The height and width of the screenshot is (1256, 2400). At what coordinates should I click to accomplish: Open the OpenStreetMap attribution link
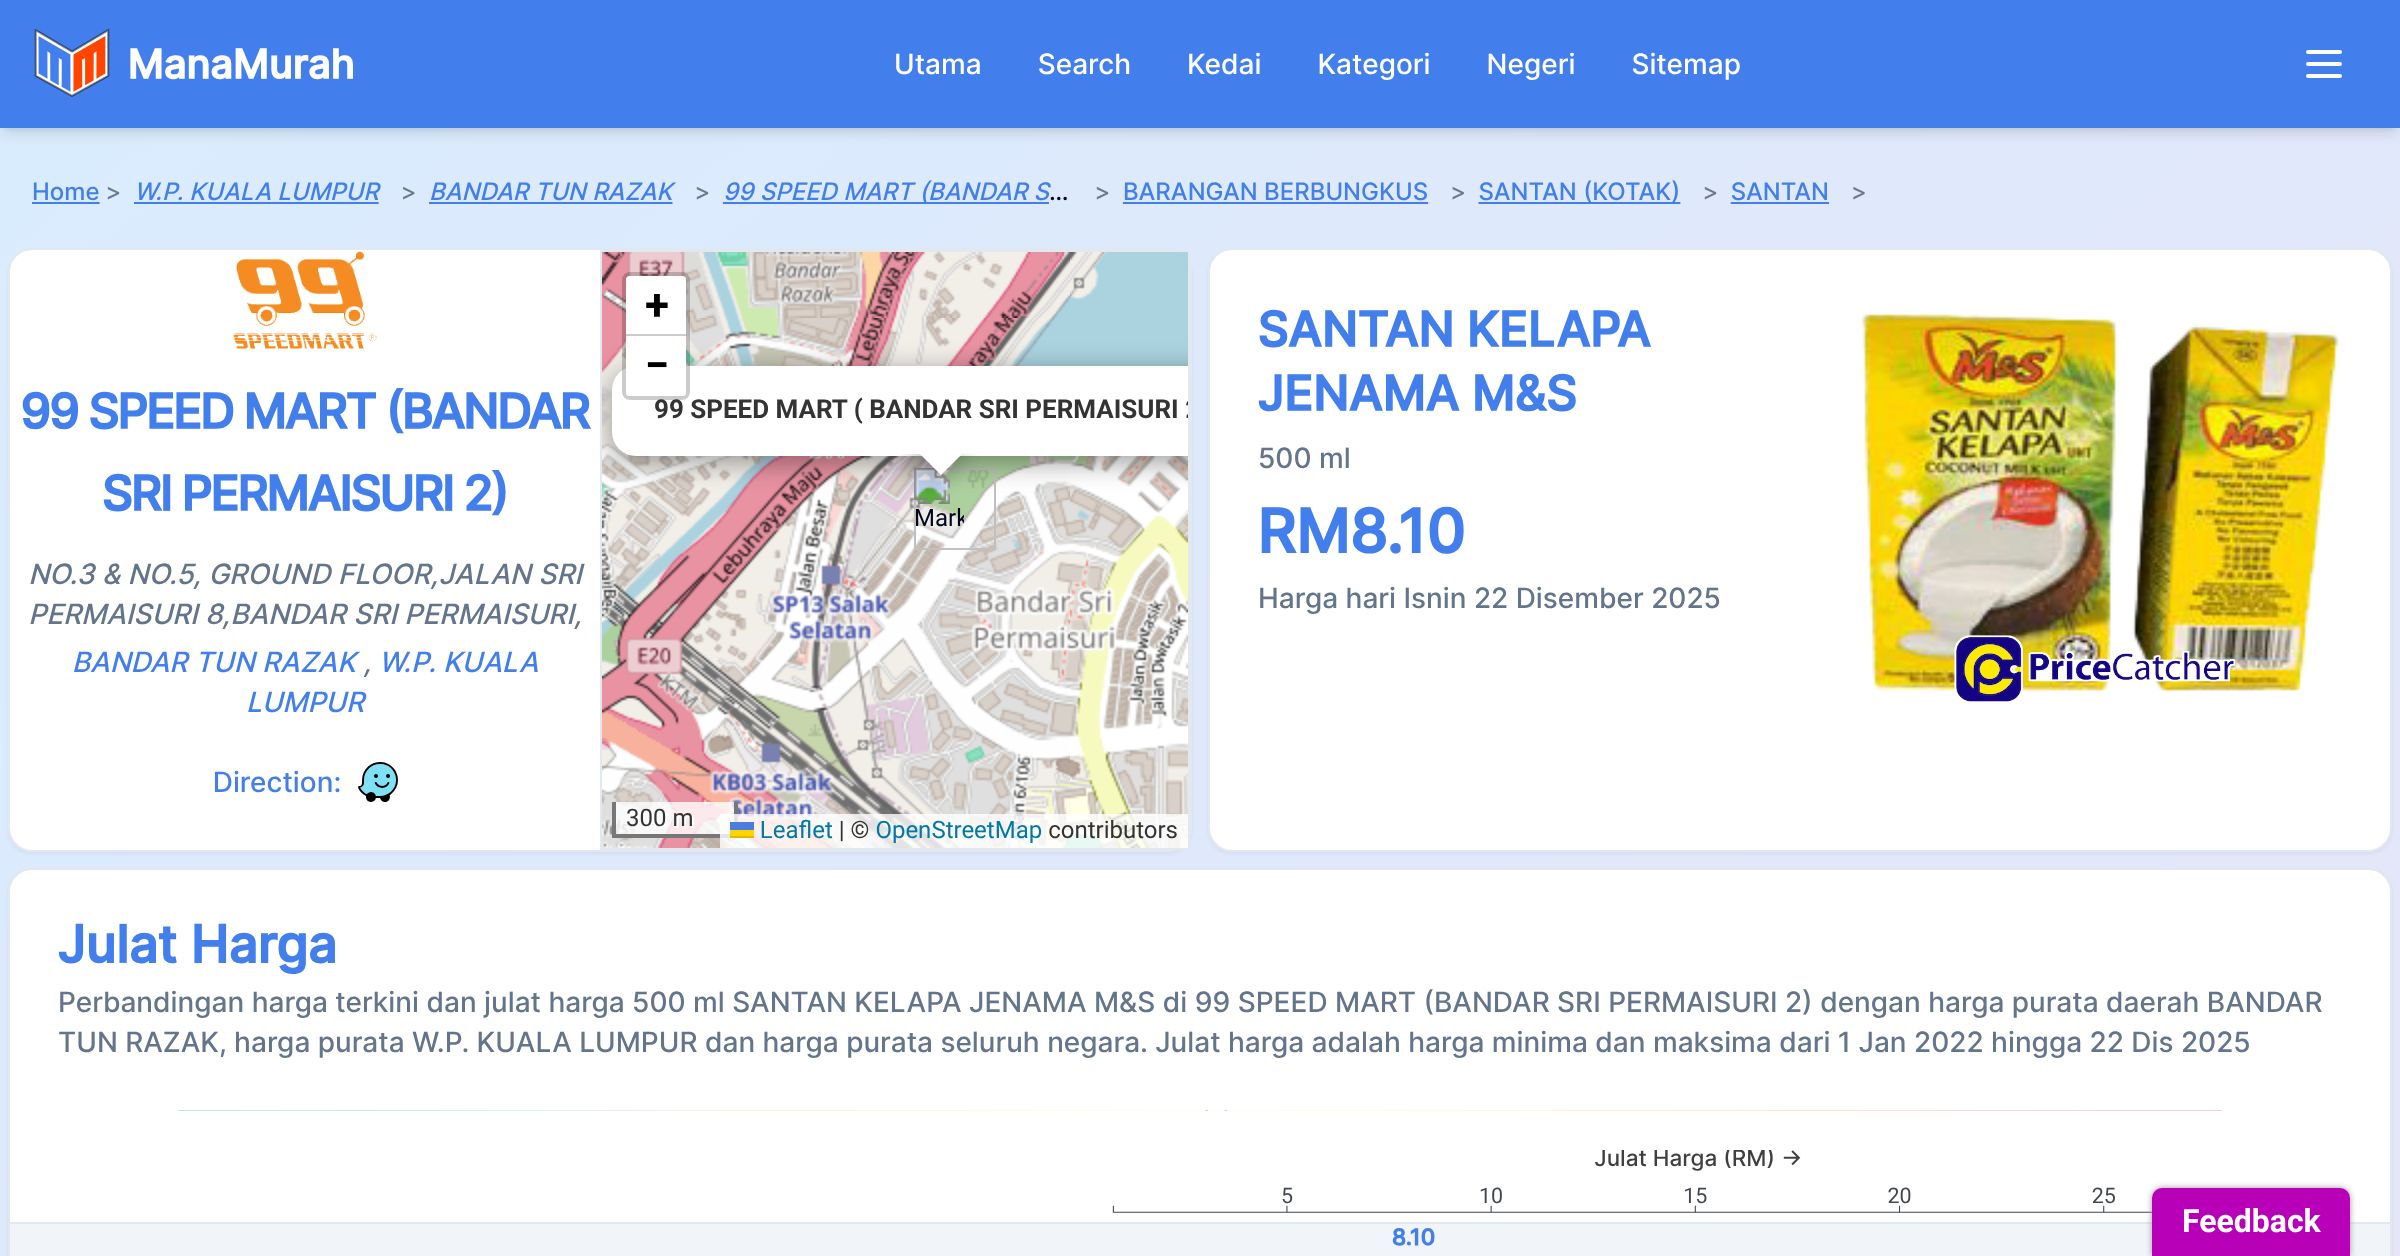click(957, 830)
